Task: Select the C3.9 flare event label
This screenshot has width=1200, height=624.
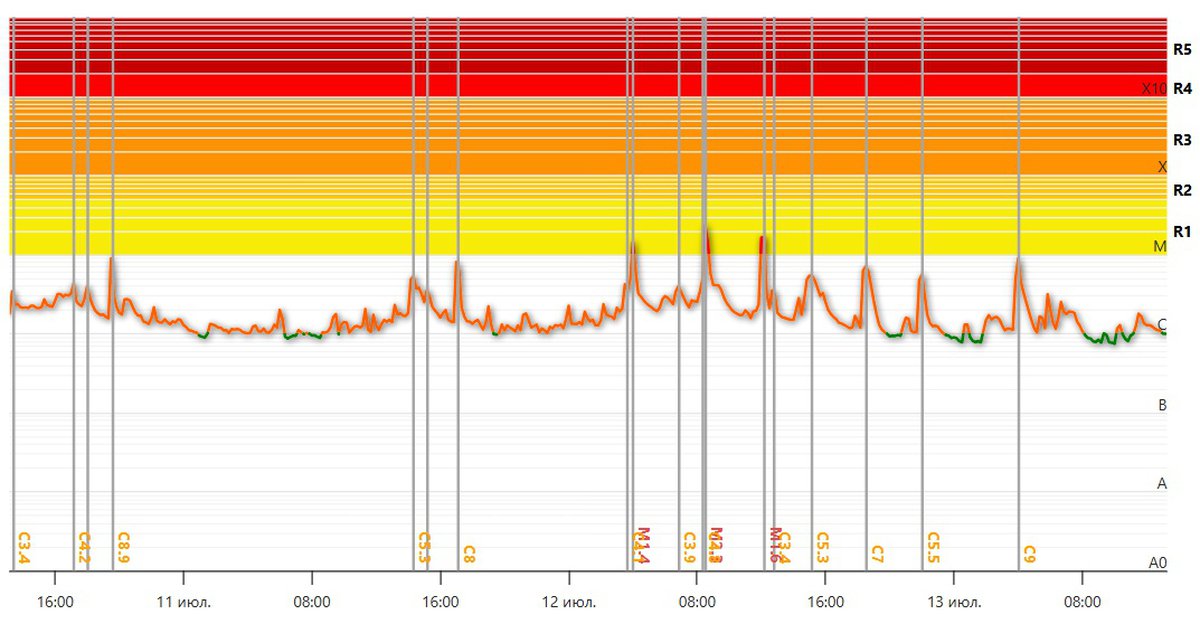Action: (x=689, y=548)
